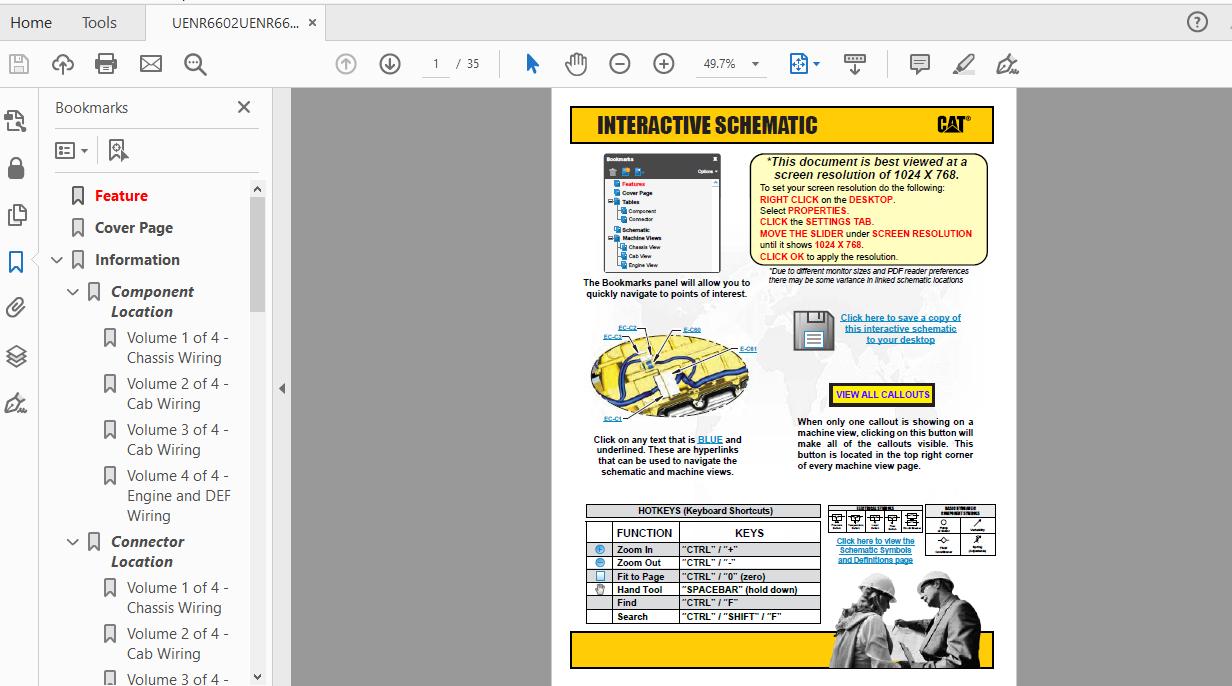Click the VIEW ALL CALLOUTS button
This screenshot has width=1232, height=686.
click(x=882, y=394)
